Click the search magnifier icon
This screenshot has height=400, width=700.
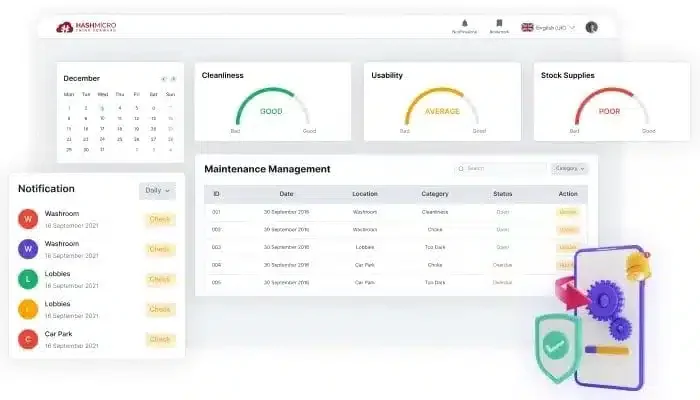[x=461, y=169]
